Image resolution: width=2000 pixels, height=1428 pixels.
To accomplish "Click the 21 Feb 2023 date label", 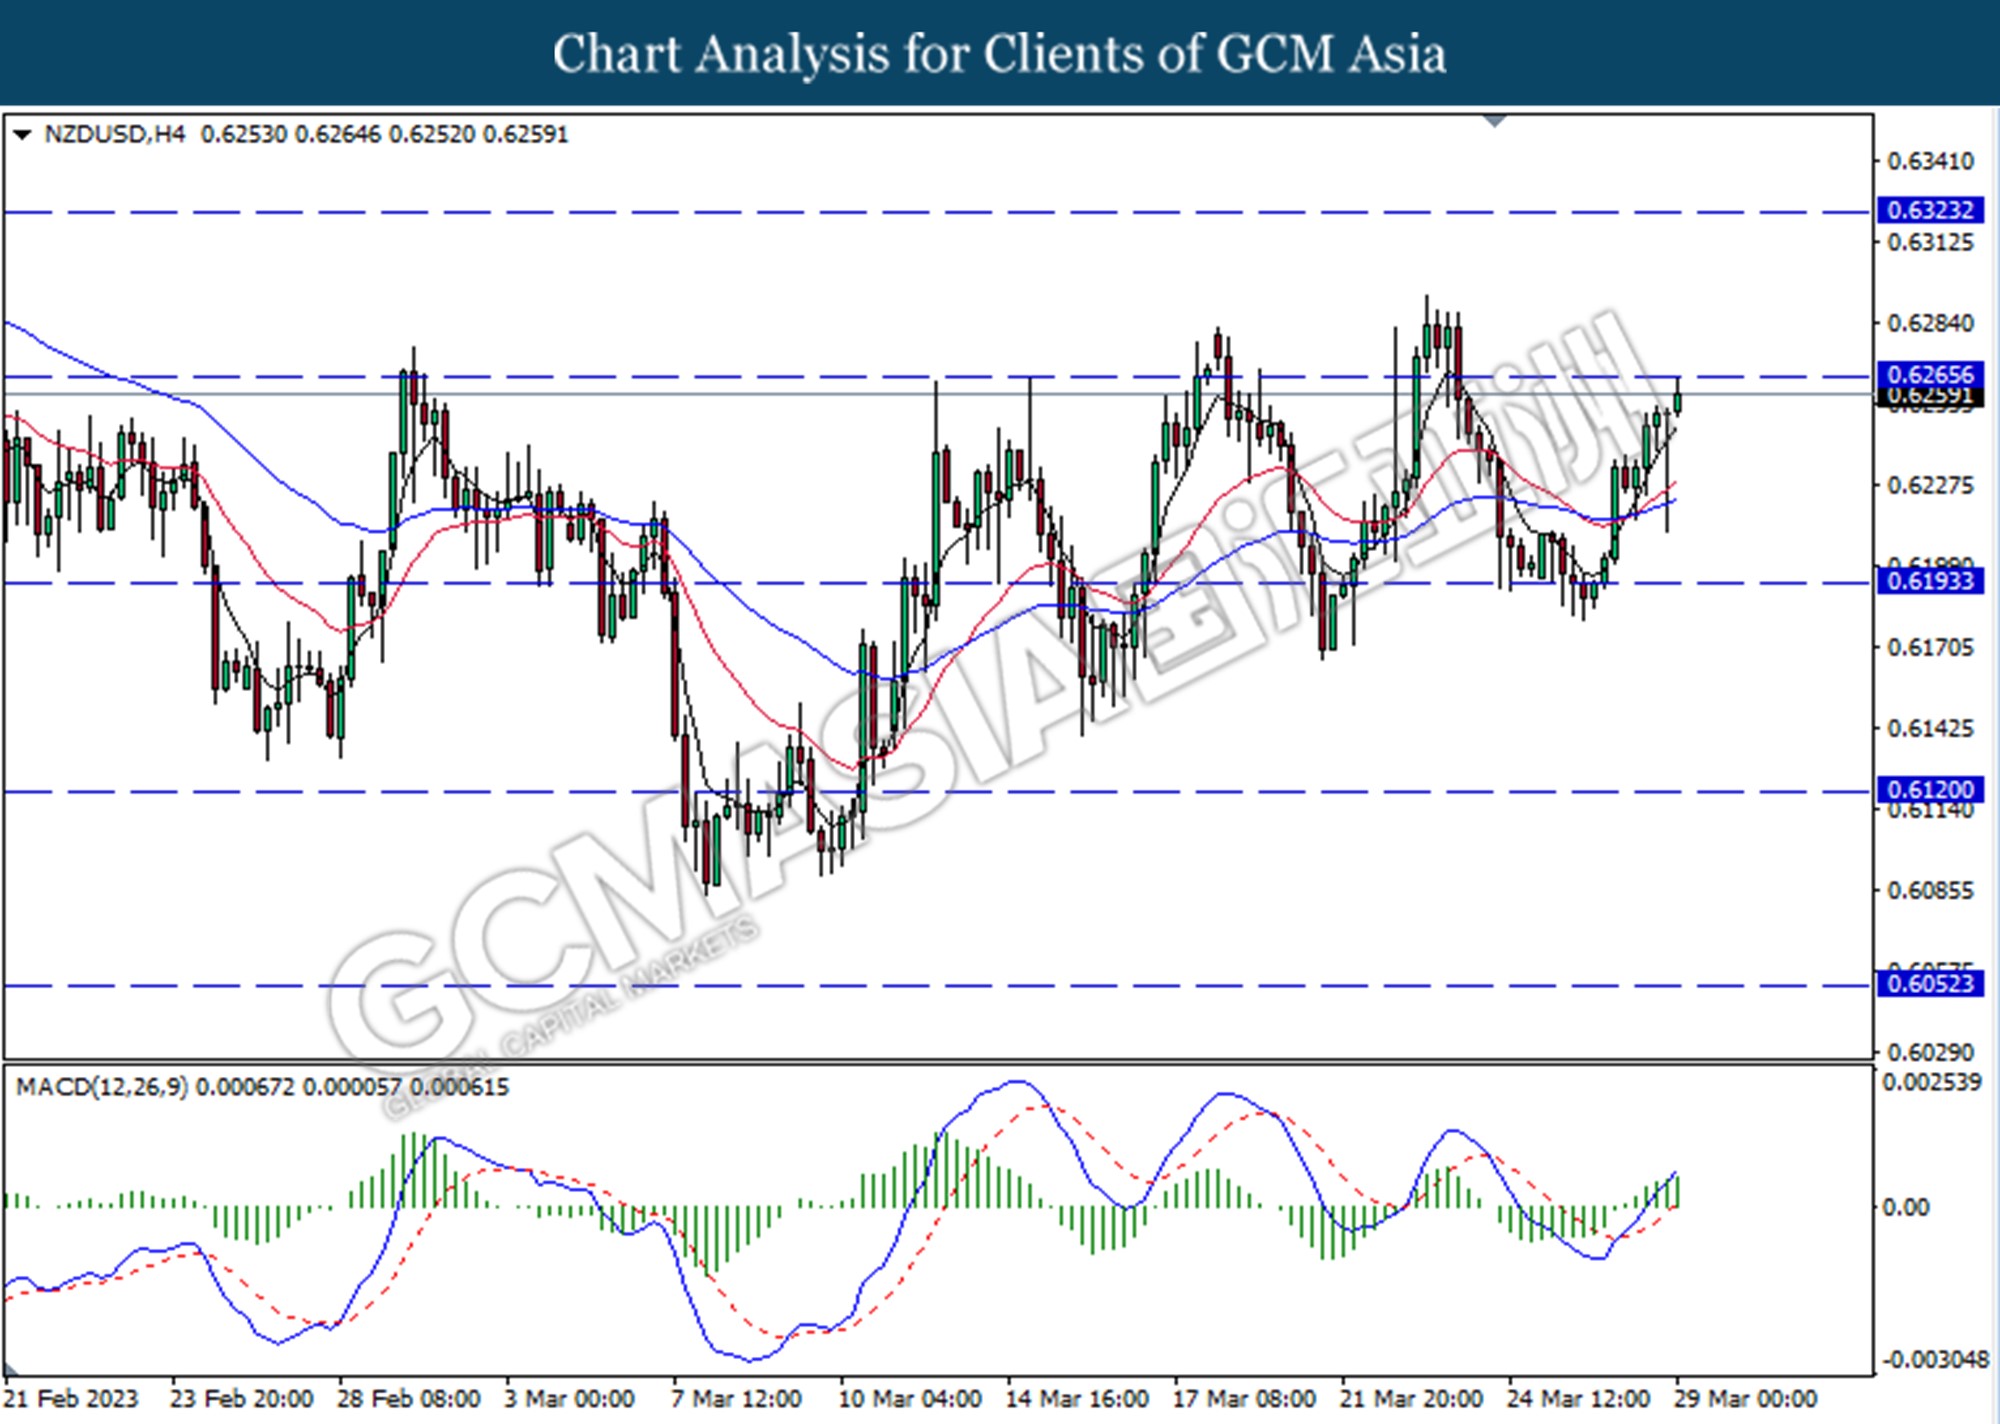I will pyautogui.click(x=71, y=1398).
